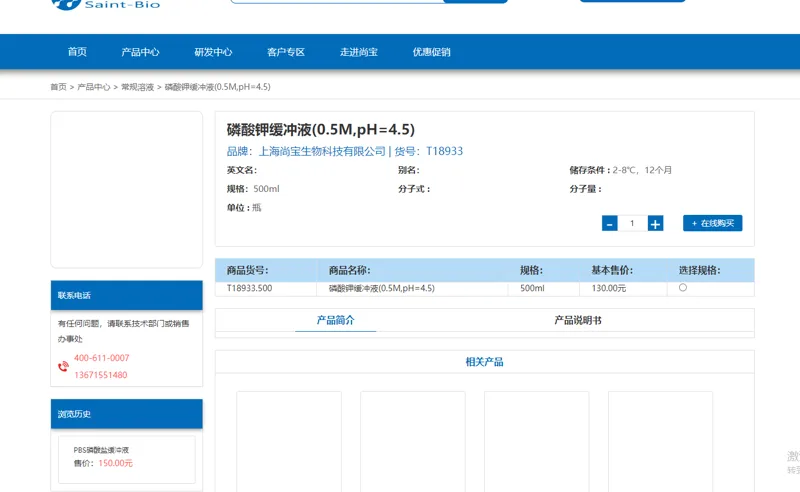Click phone number 13671551480
Image resolution: width=800 pixels, height=492 pixels.
pyautogui.click(x=101, y=375)
